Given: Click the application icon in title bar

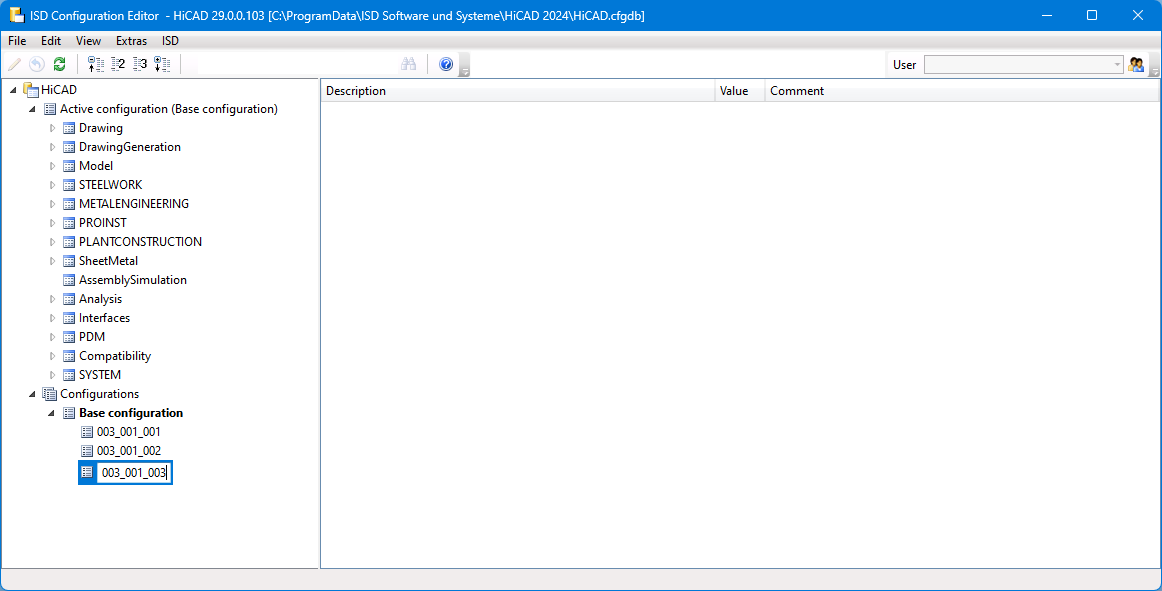Looking at the screenshot, I should [16, 15].
